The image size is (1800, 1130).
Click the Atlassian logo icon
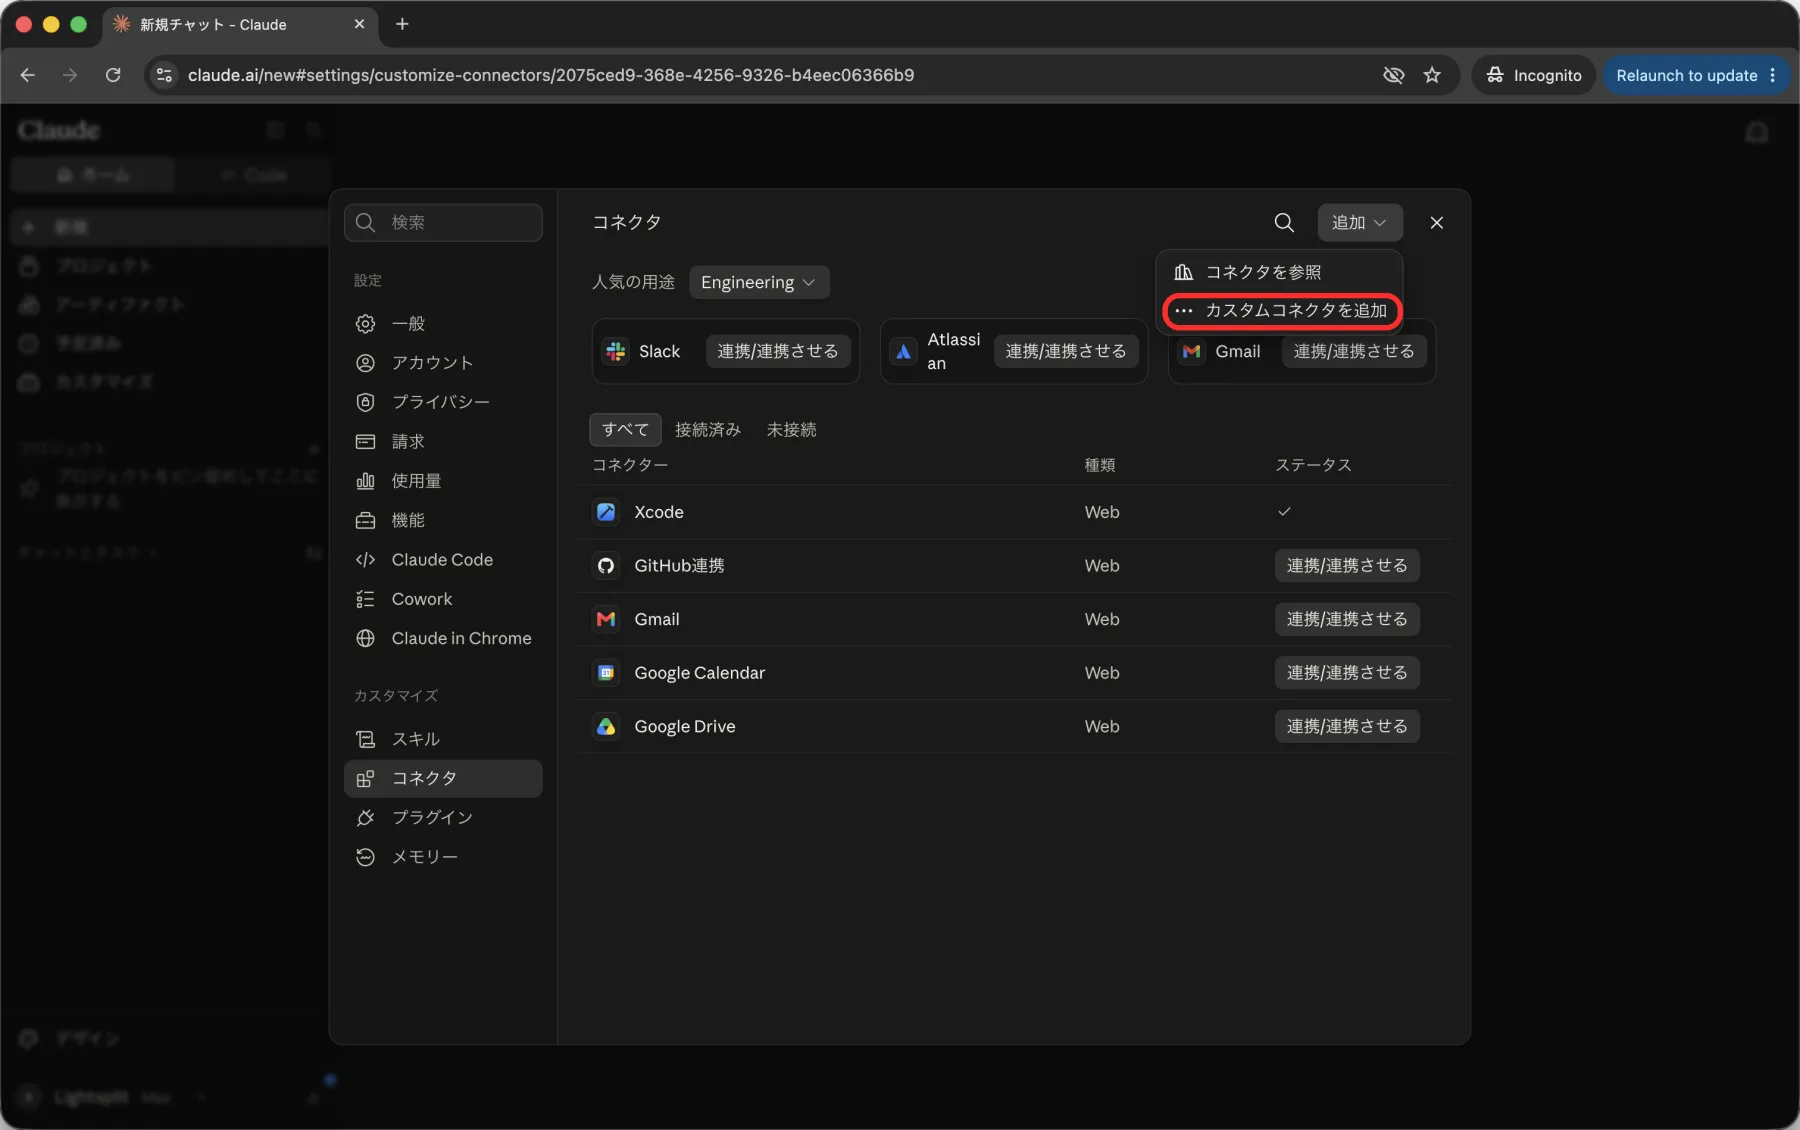pyautogui.click(x=903, y=351)
